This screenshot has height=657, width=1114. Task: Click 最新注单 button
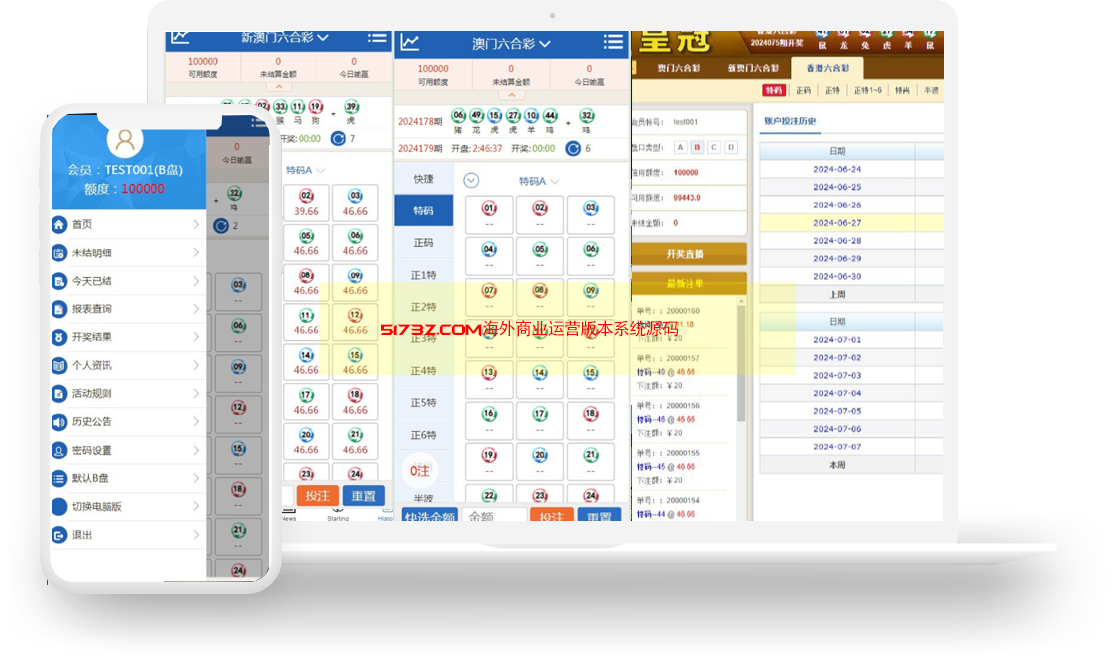[688, 283]
